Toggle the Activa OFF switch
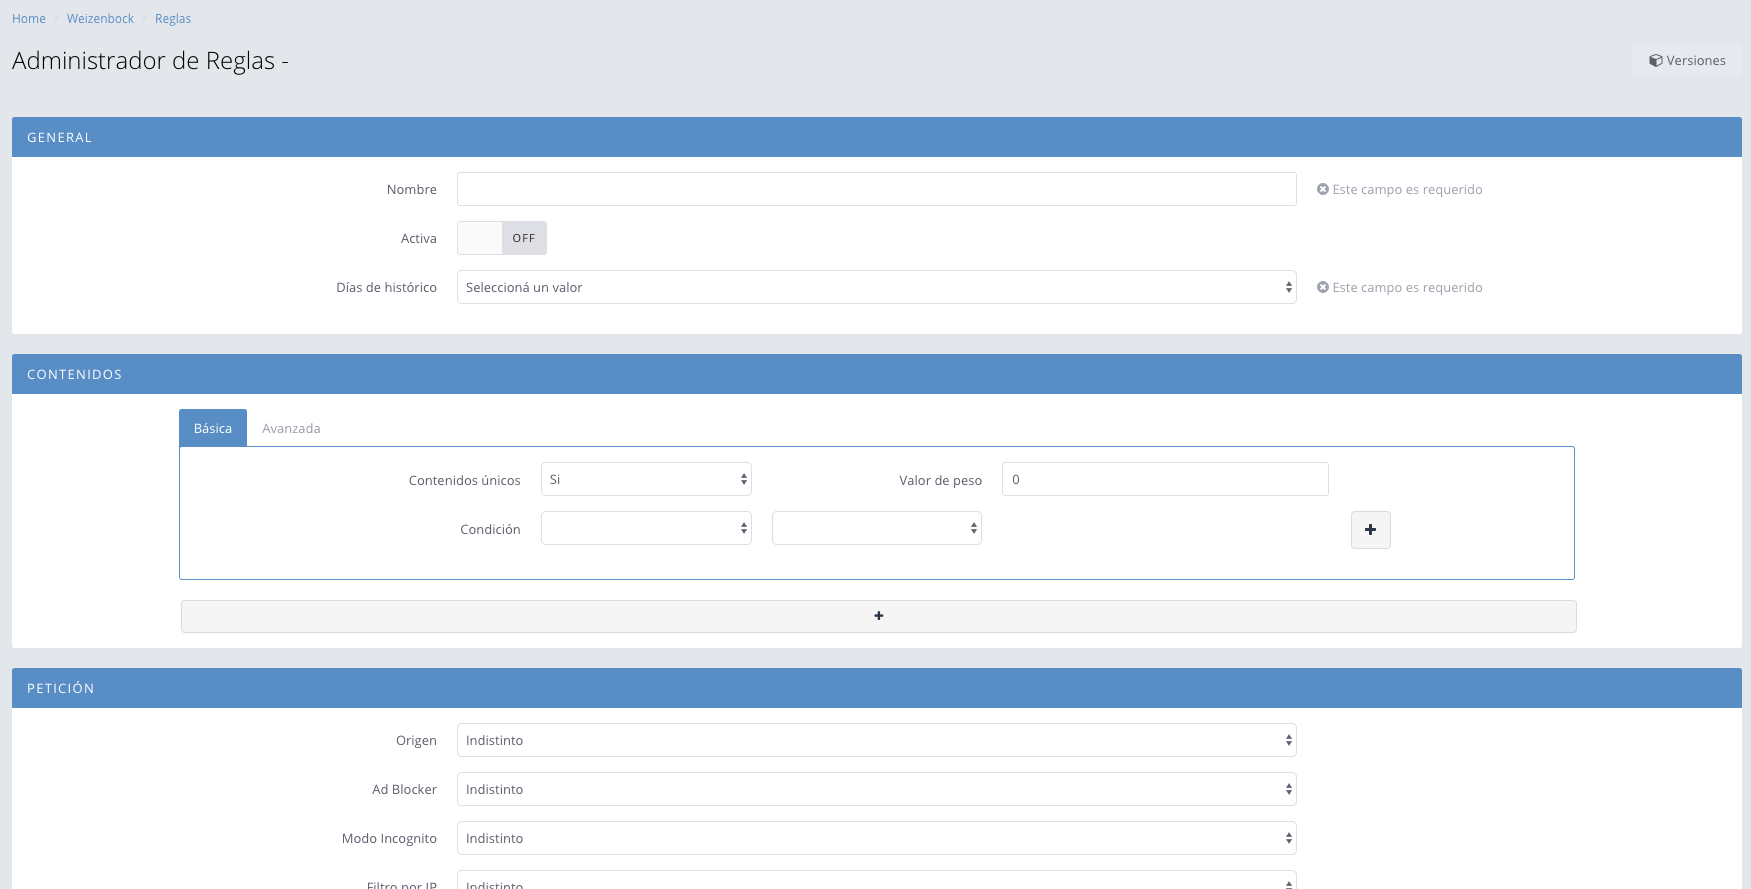 (502, 238)
